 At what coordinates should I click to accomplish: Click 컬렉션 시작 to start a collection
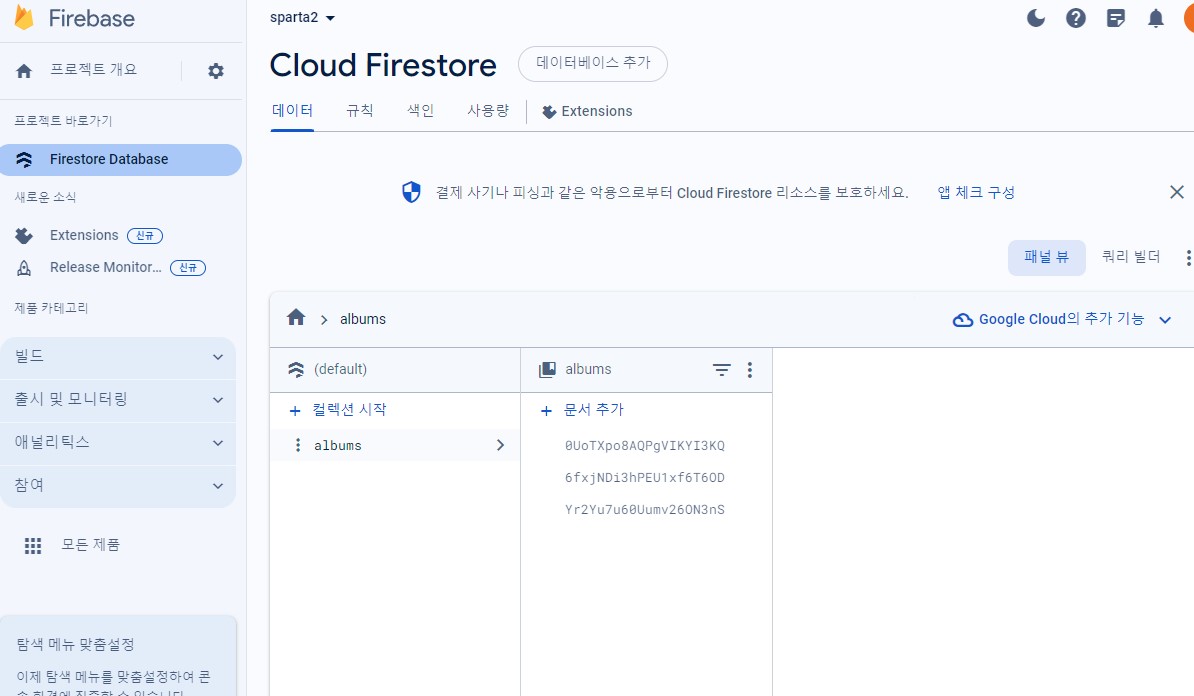350,410
